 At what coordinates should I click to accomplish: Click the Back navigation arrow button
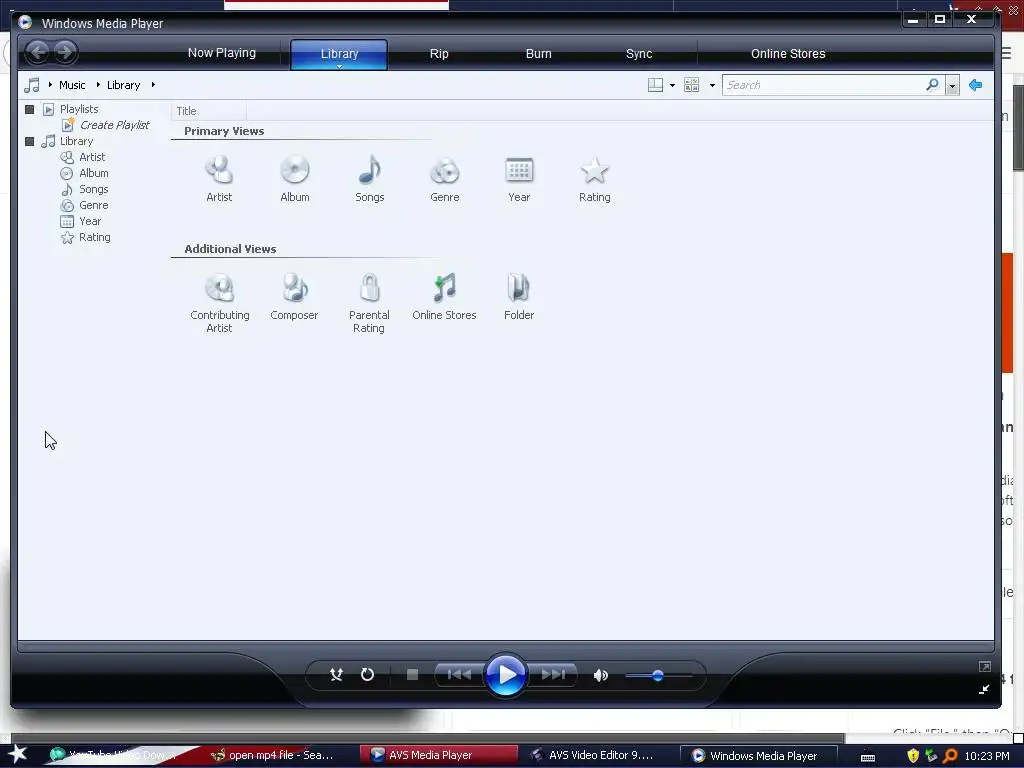(x=38, y=52)
